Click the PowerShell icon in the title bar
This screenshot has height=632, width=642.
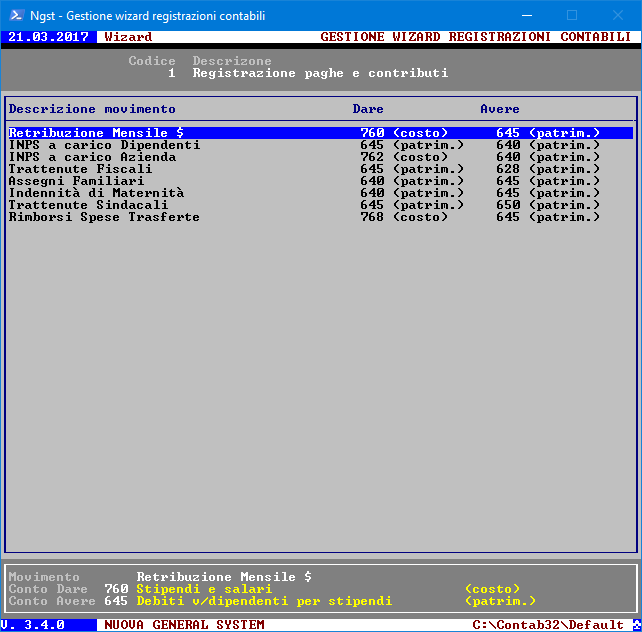pyautogui.click(x=16, y=15)
